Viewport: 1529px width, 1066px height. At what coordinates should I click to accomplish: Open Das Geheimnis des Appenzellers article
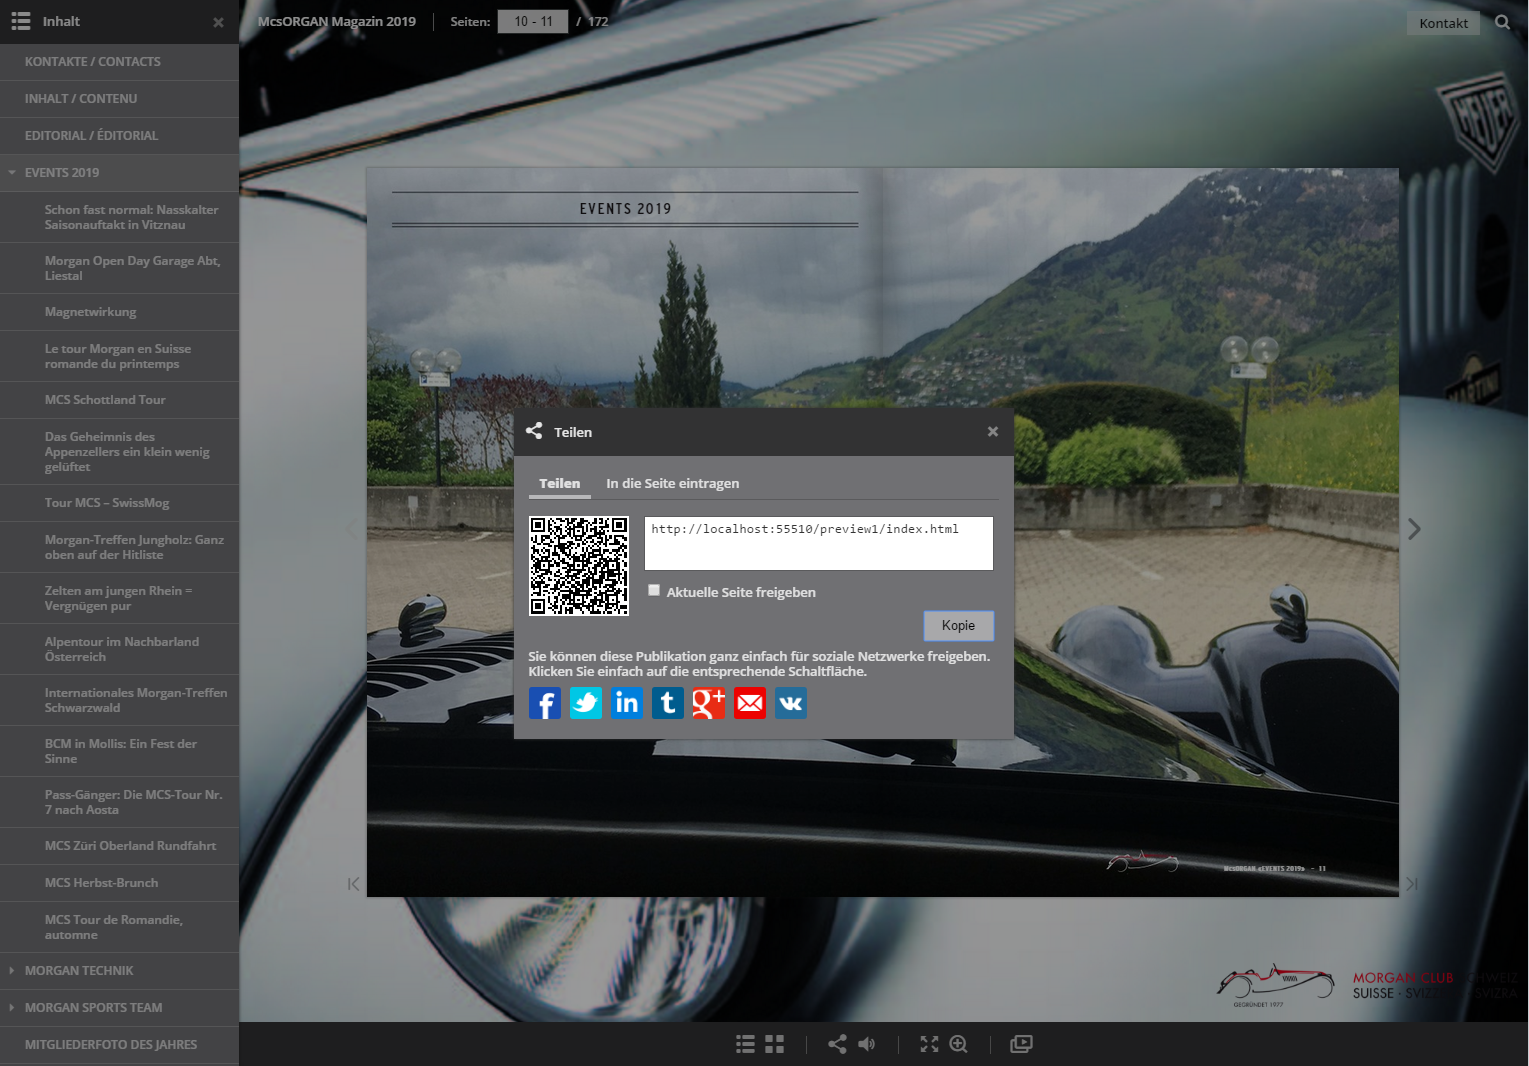[x=119, y=452]
